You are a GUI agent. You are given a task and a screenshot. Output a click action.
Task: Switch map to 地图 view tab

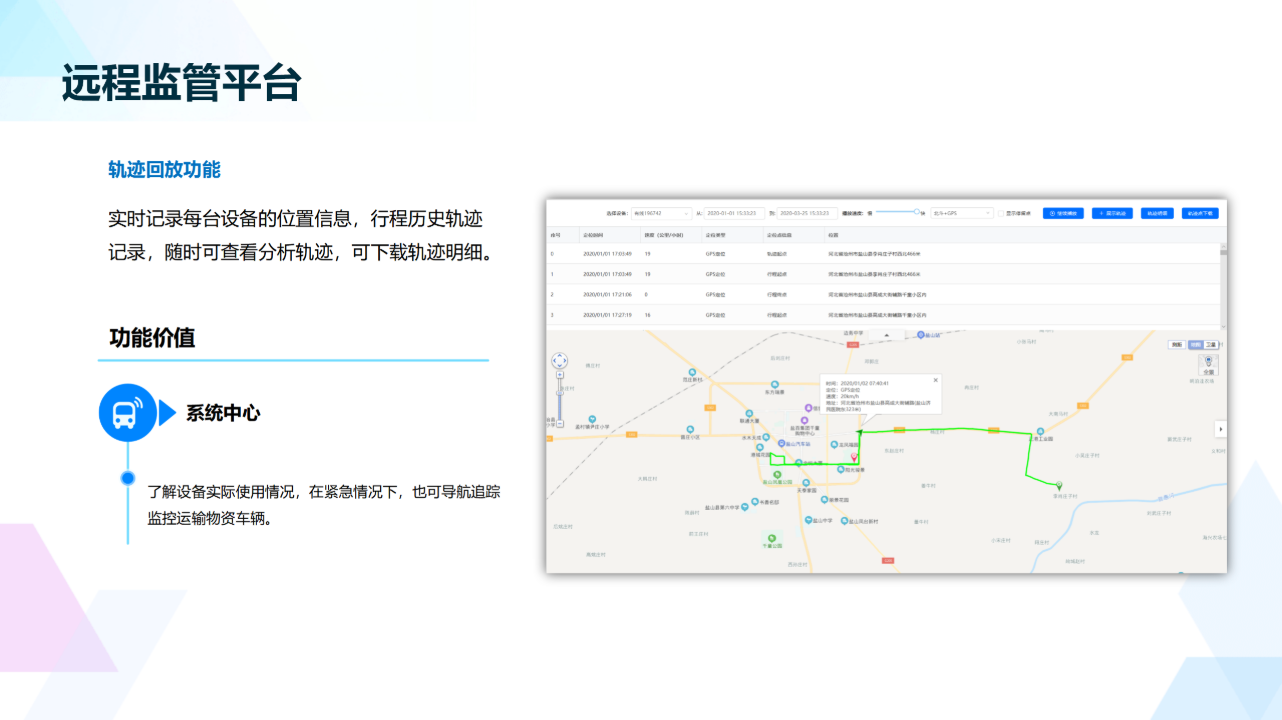(x=1195, y=344)
